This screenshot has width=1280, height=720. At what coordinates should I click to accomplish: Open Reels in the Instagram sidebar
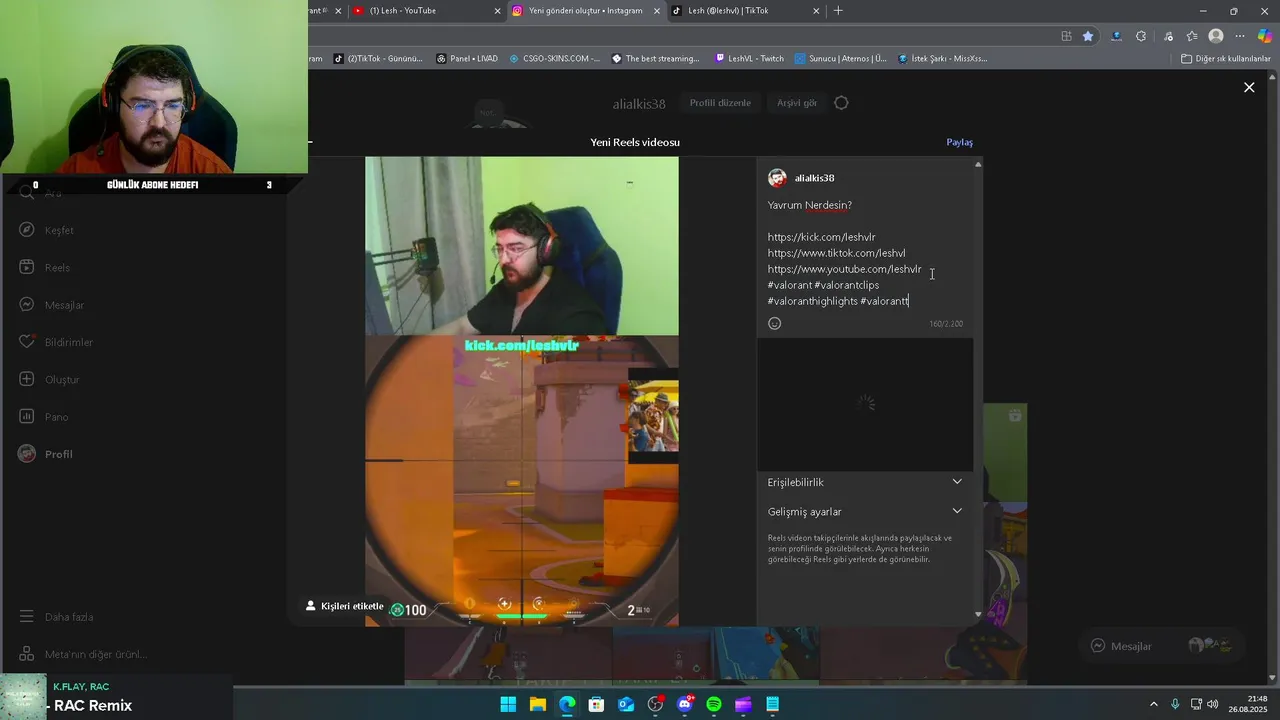point(45,267)
